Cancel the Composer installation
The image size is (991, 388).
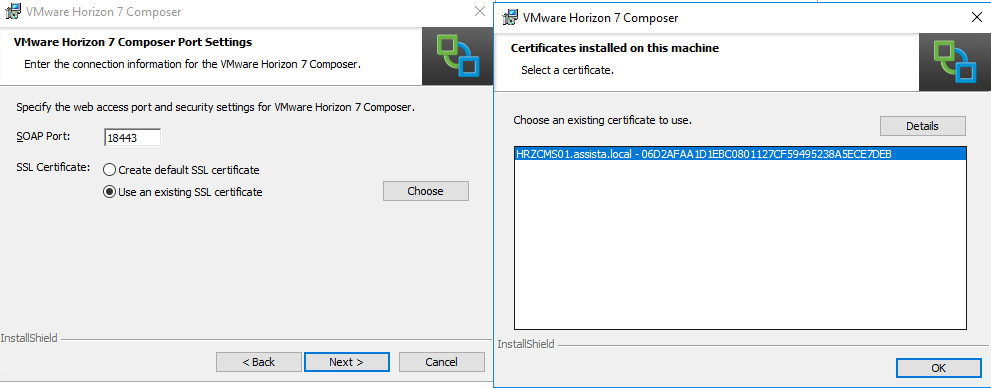(441, 362)
